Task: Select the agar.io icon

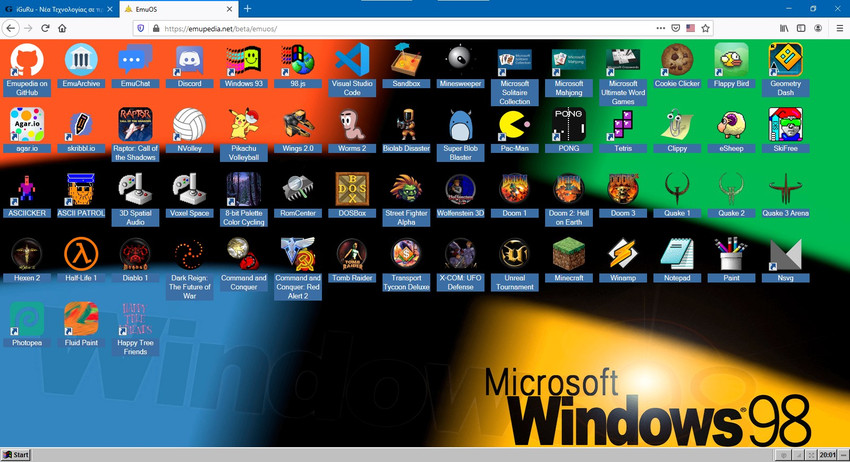Action: [27, 124]
